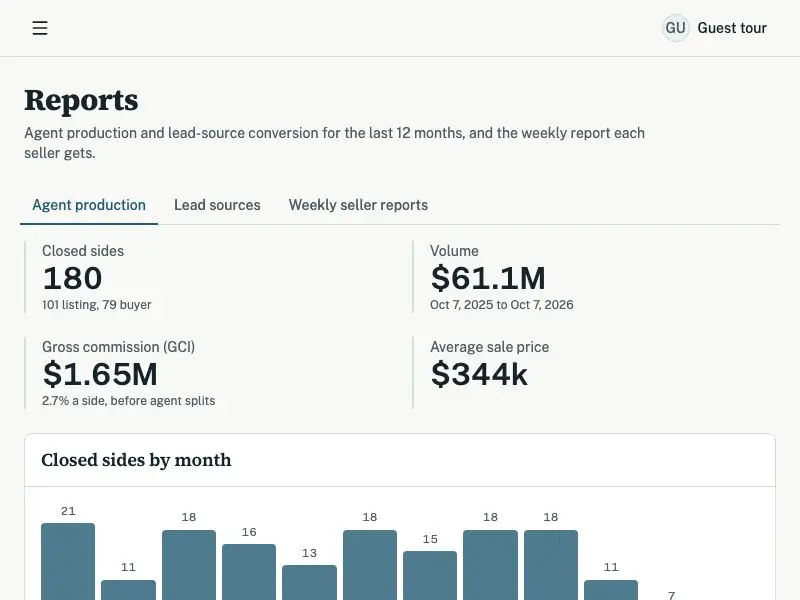The image size is (800, 600).
Task: Click the "Oct 7, 2025 to Oct 7, 2026" range
Action: point(502,305)
